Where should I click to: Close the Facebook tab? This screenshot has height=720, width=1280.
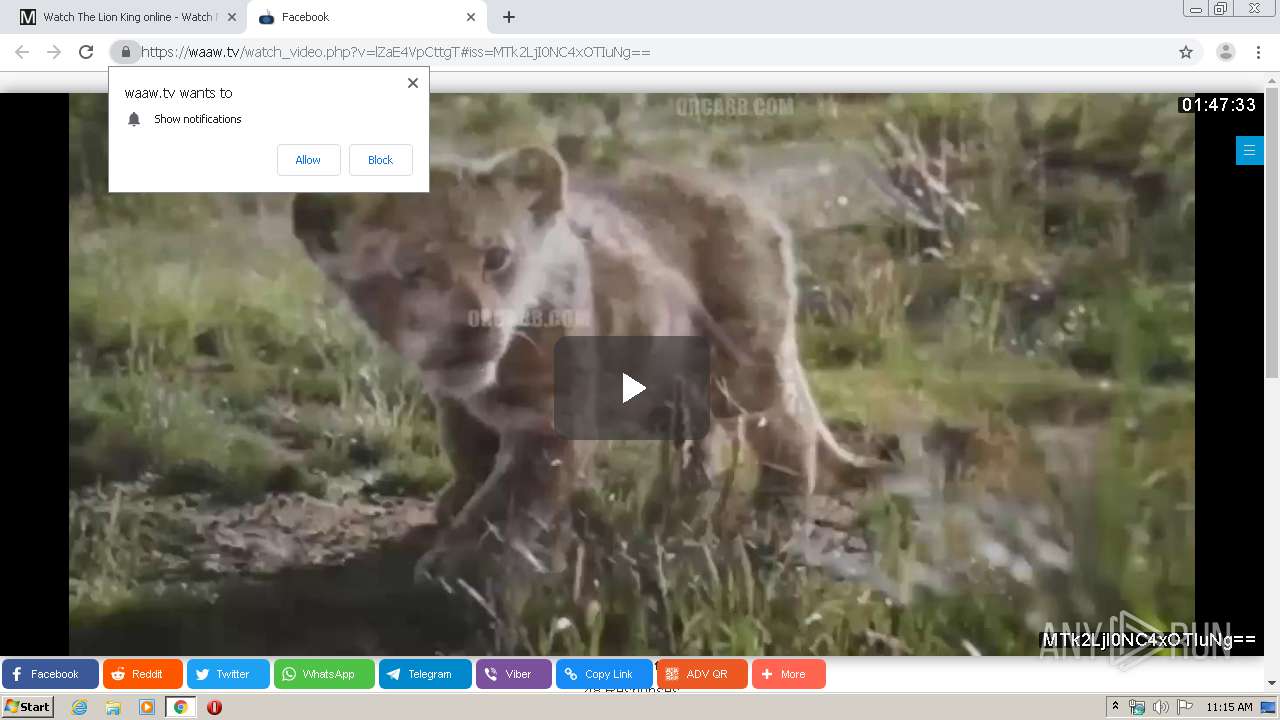[471, 17]
